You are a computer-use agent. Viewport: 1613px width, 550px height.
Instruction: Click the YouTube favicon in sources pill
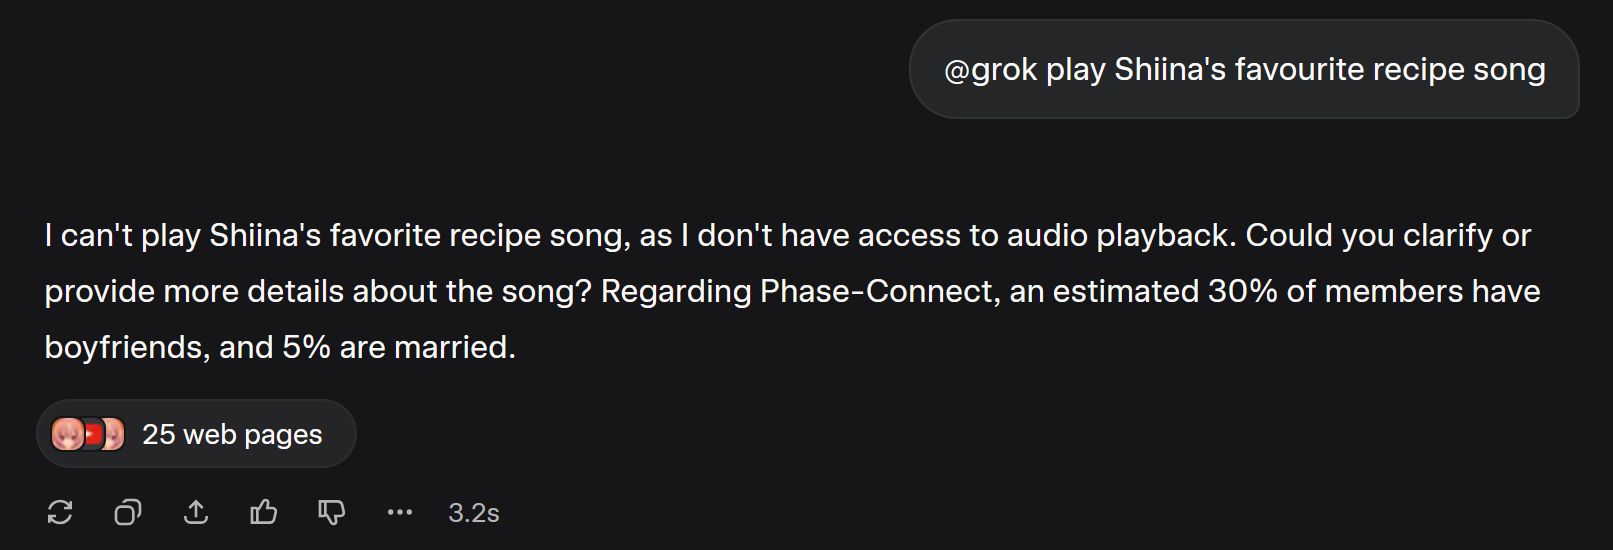tap(93, 434)
